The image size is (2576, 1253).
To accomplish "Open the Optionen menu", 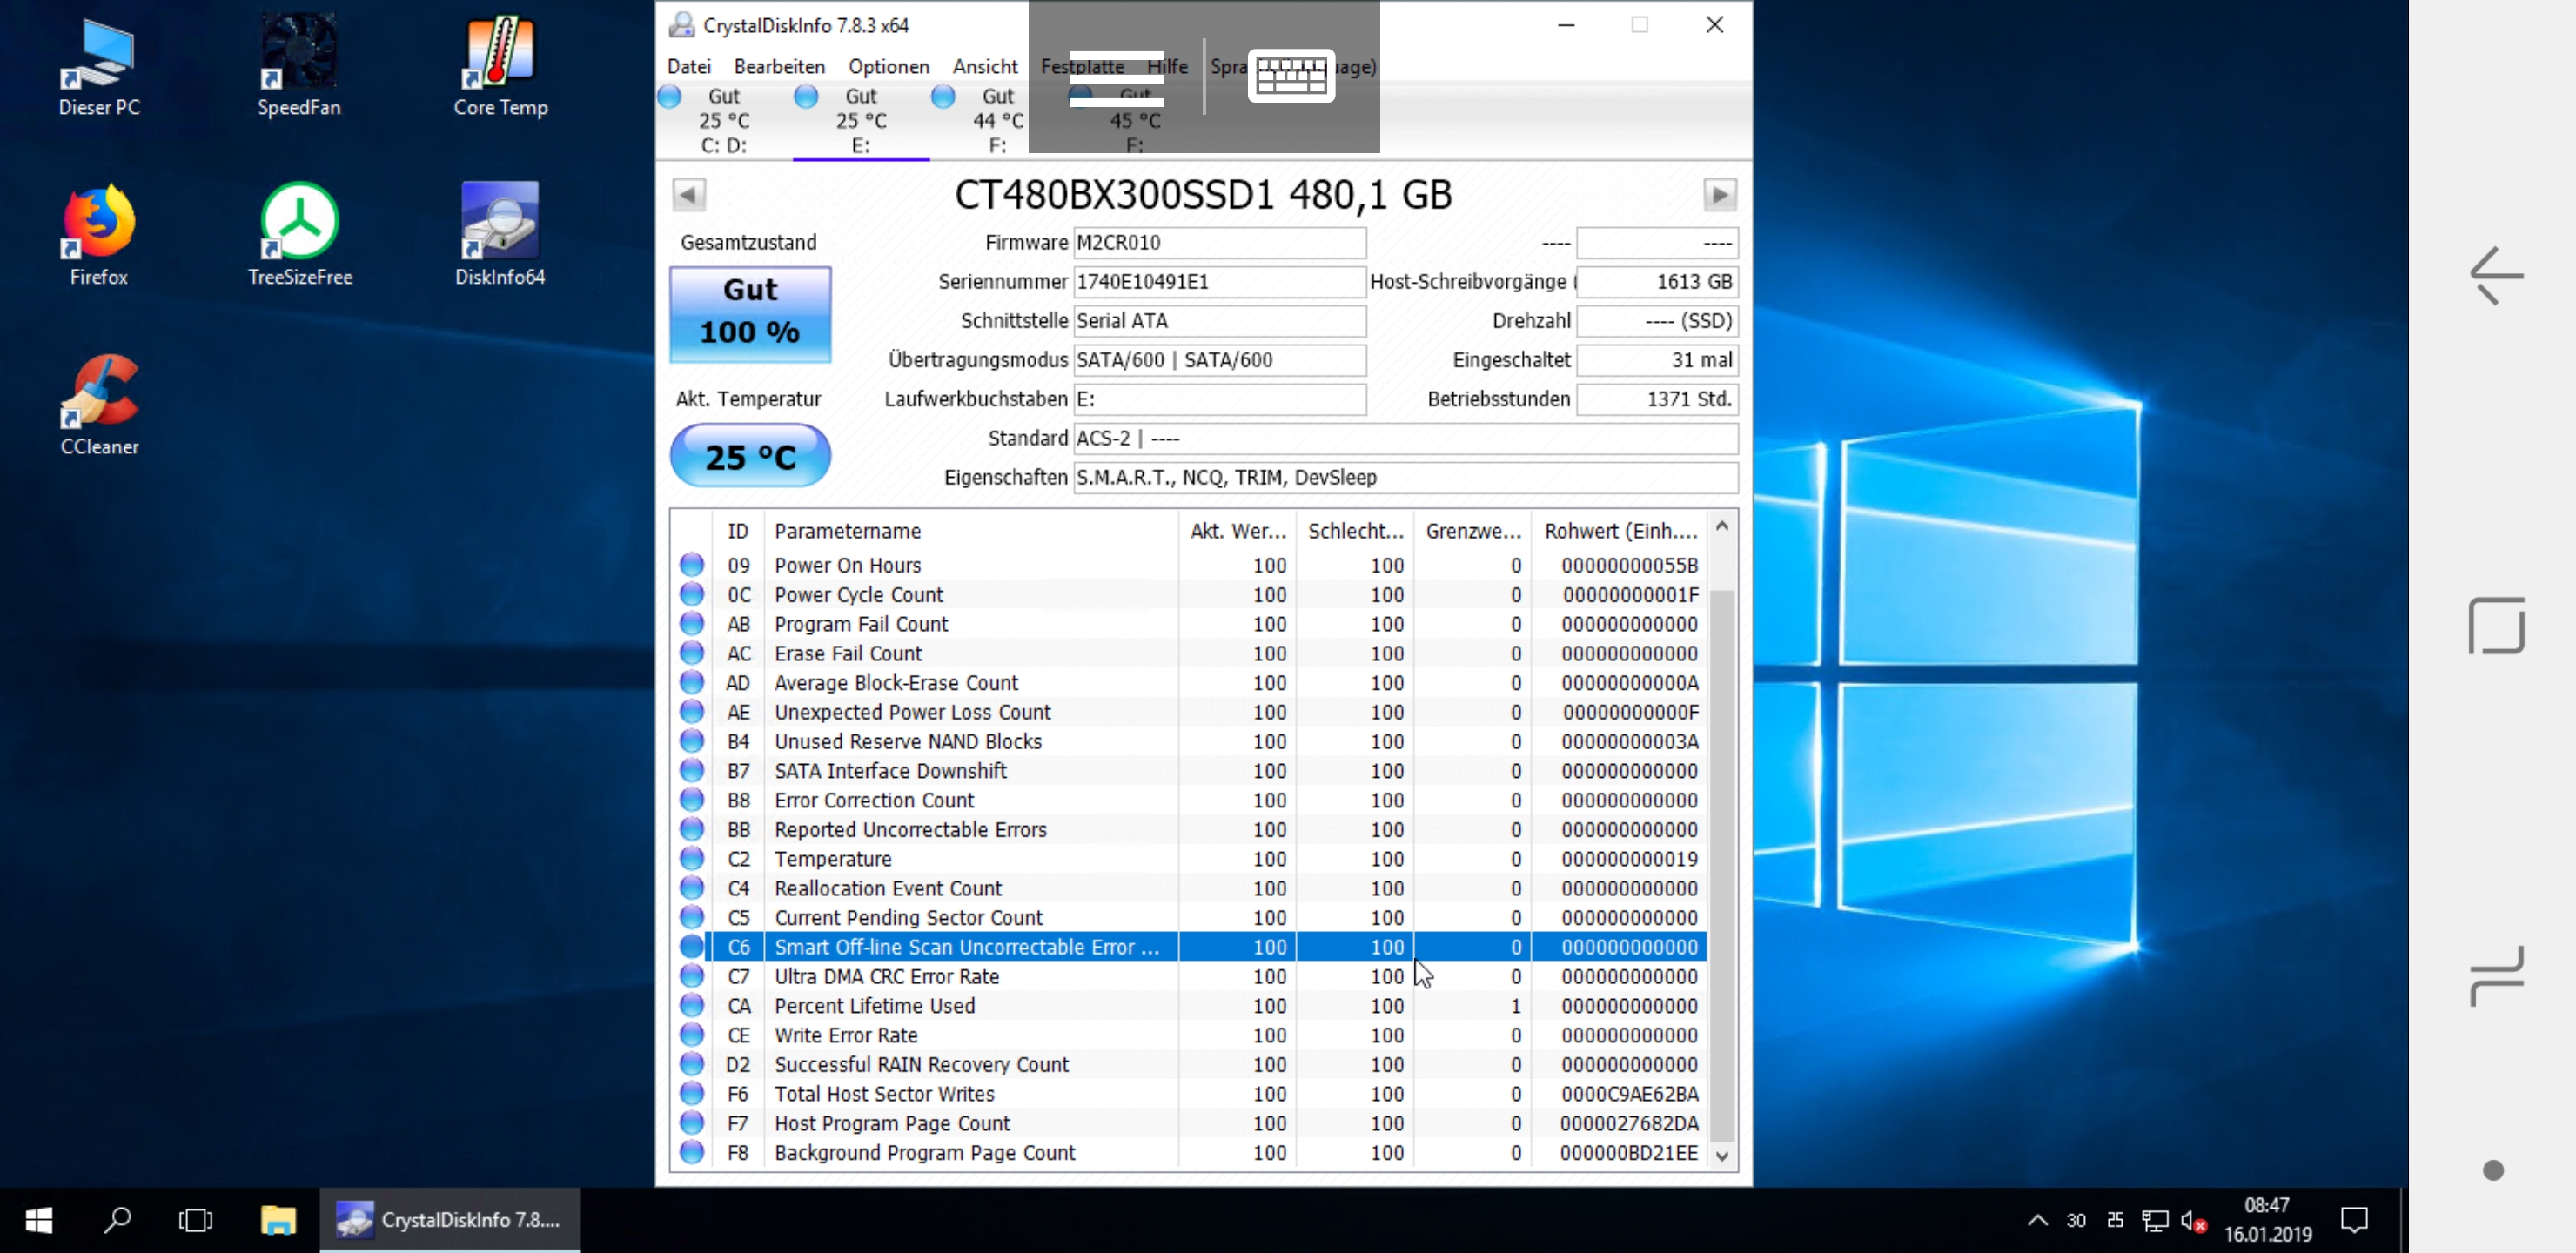I will (888, 67).
